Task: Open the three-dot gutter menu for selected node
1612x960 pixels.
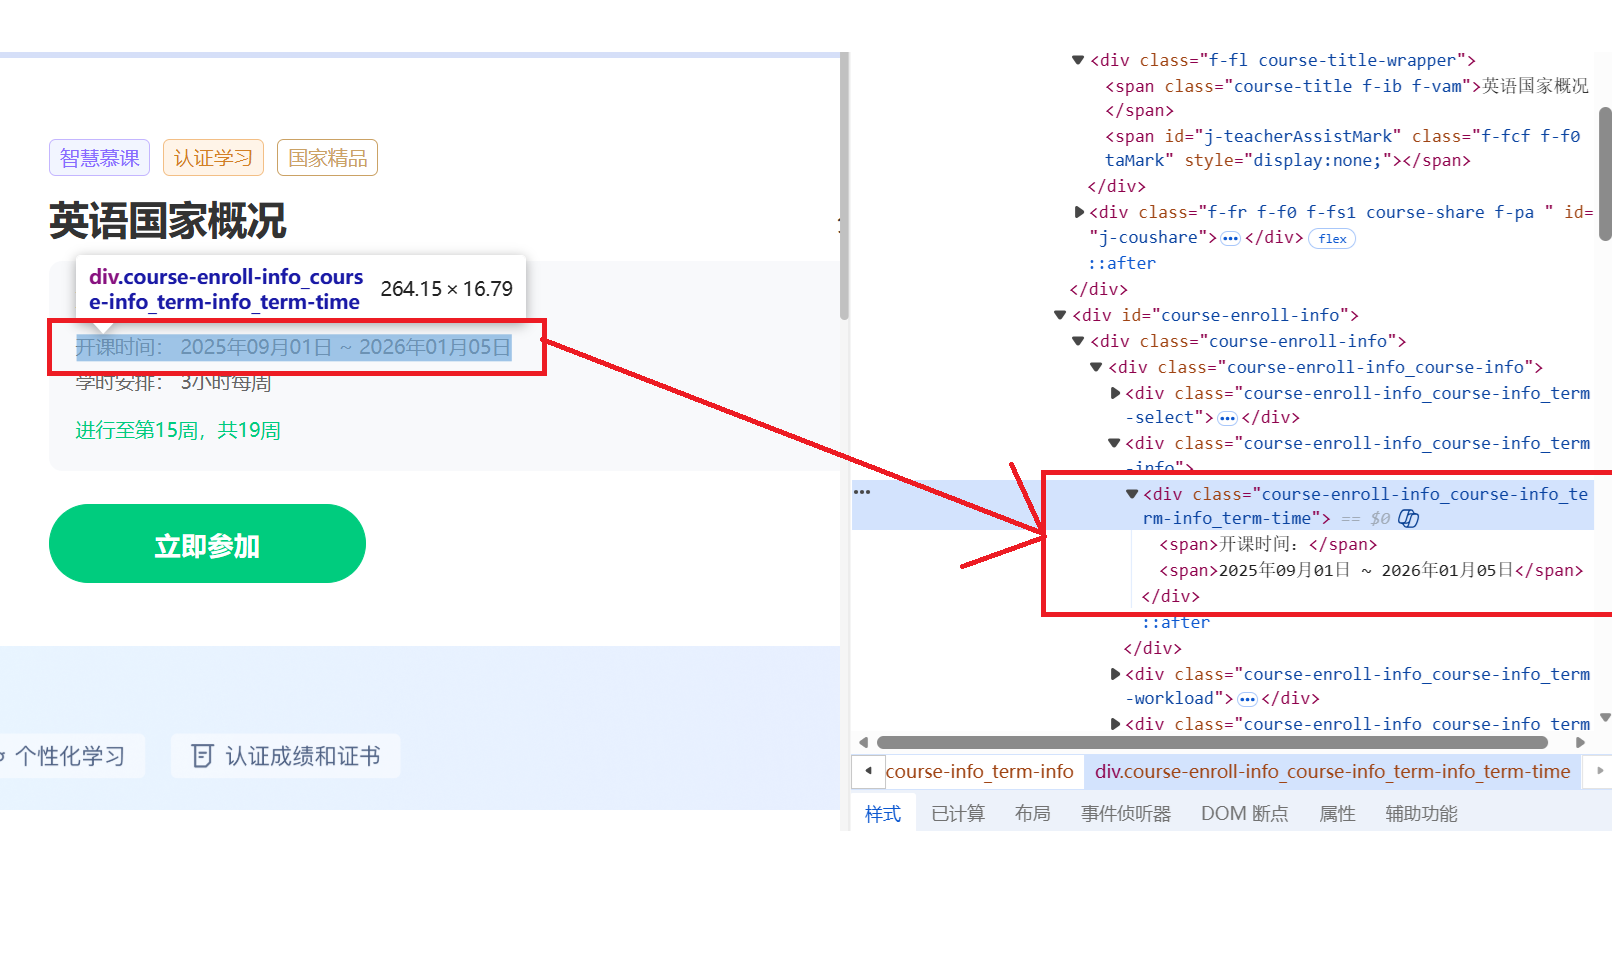Action: [x=862, y=492]
